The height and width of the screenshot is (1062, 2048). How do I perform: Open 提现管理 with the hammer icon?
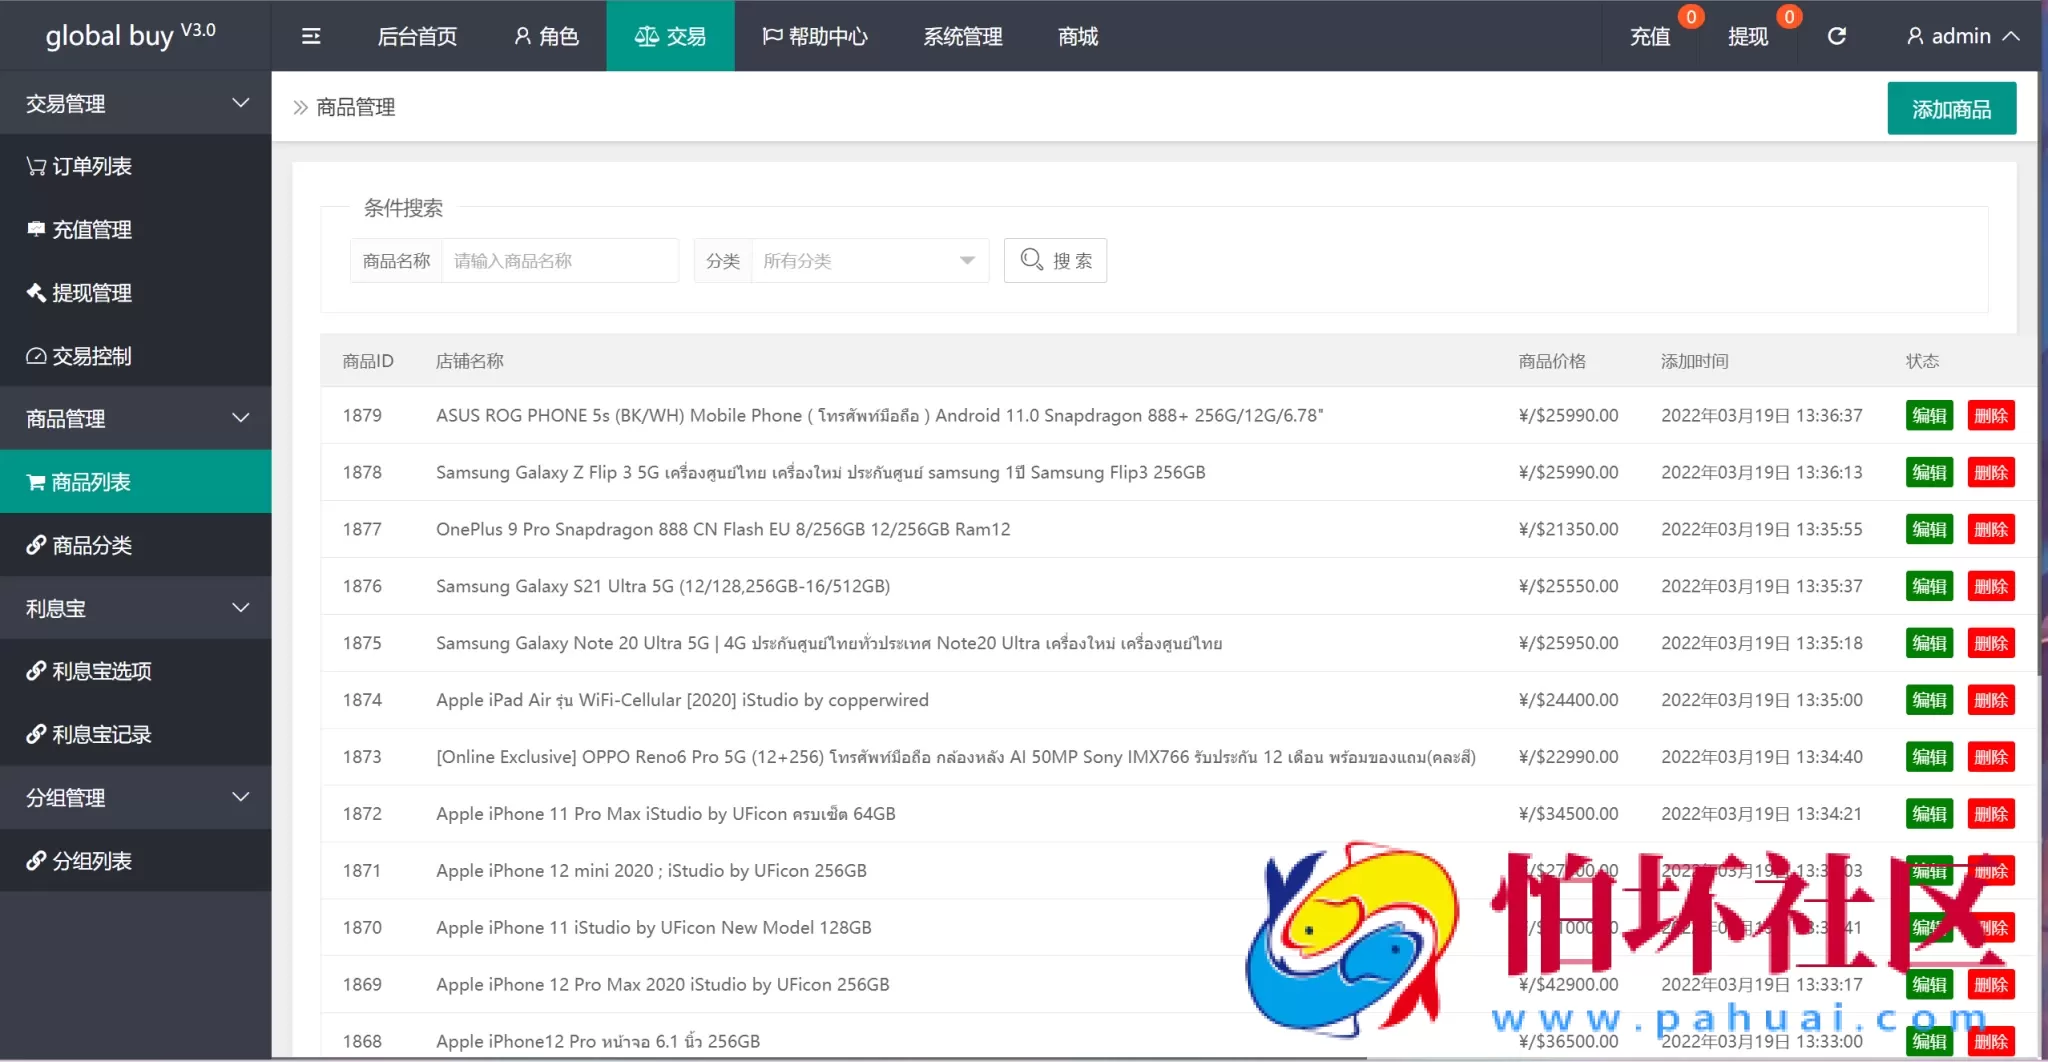[80, 293]
